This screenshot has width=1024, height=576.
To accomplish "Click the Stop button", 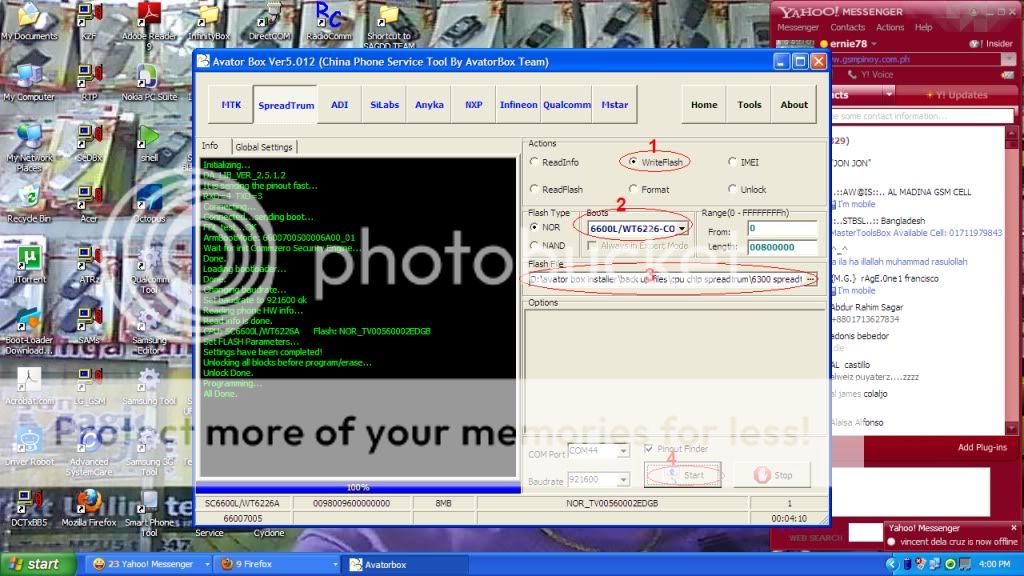I will (x=772, y=476).
